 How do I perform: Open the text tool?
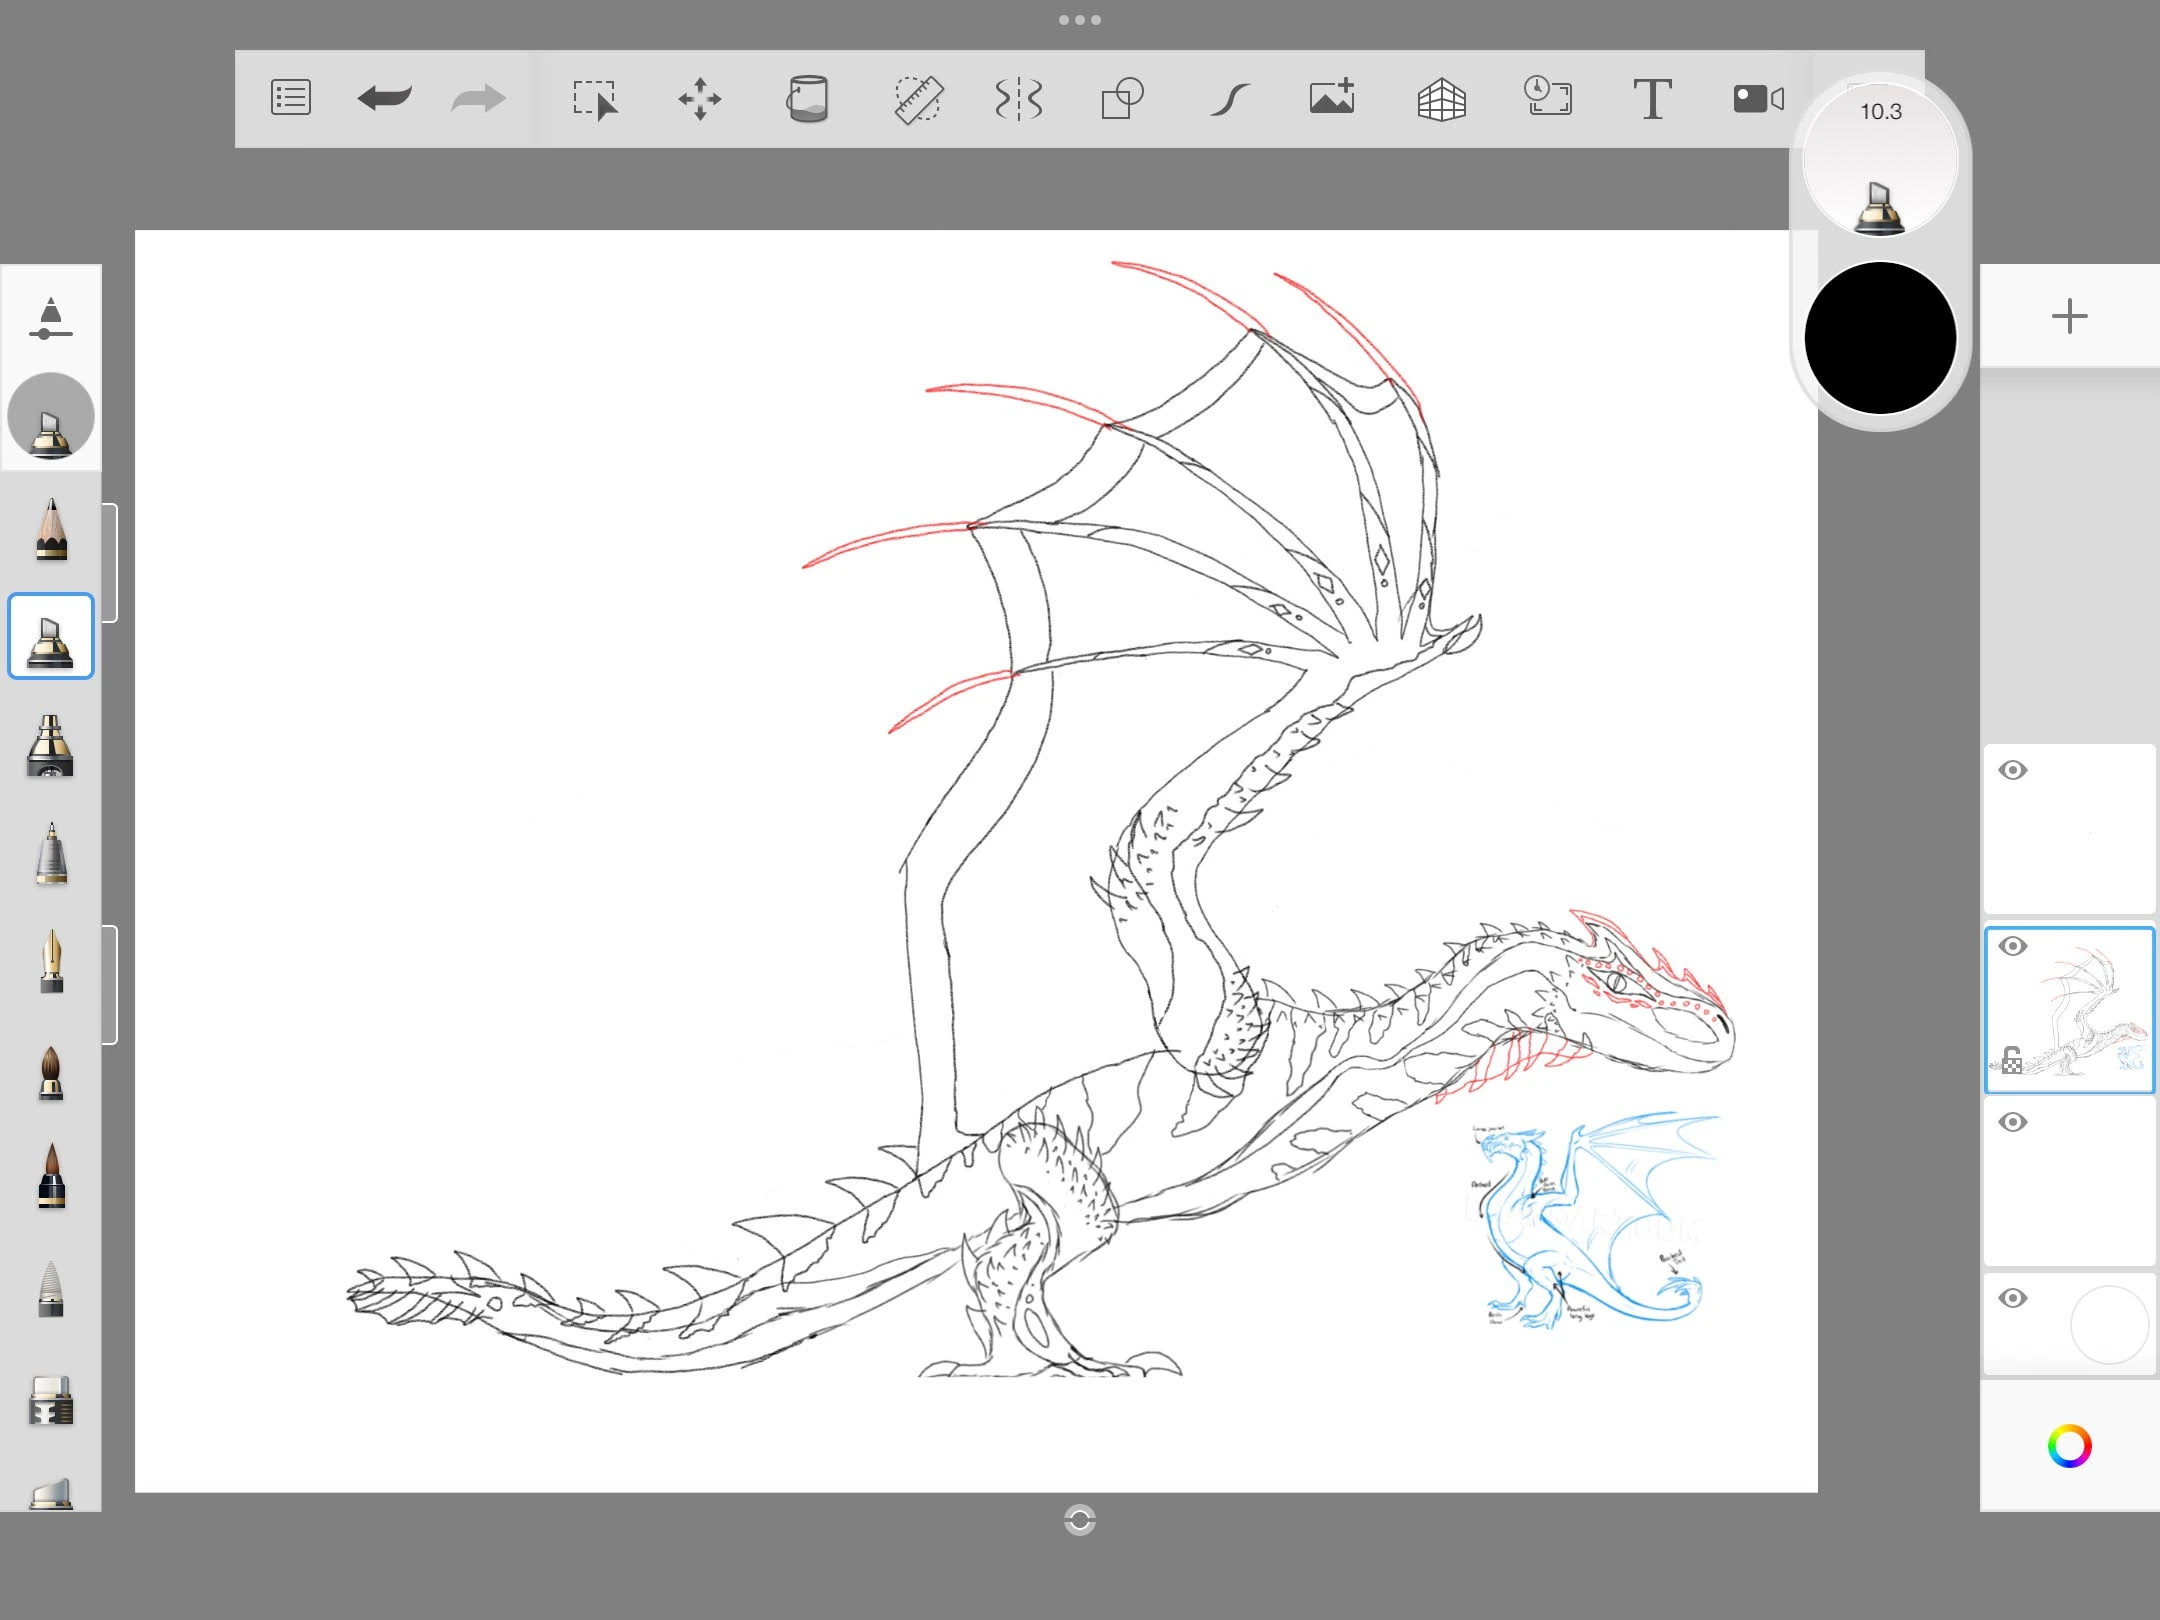click(x=1652, y=98)
